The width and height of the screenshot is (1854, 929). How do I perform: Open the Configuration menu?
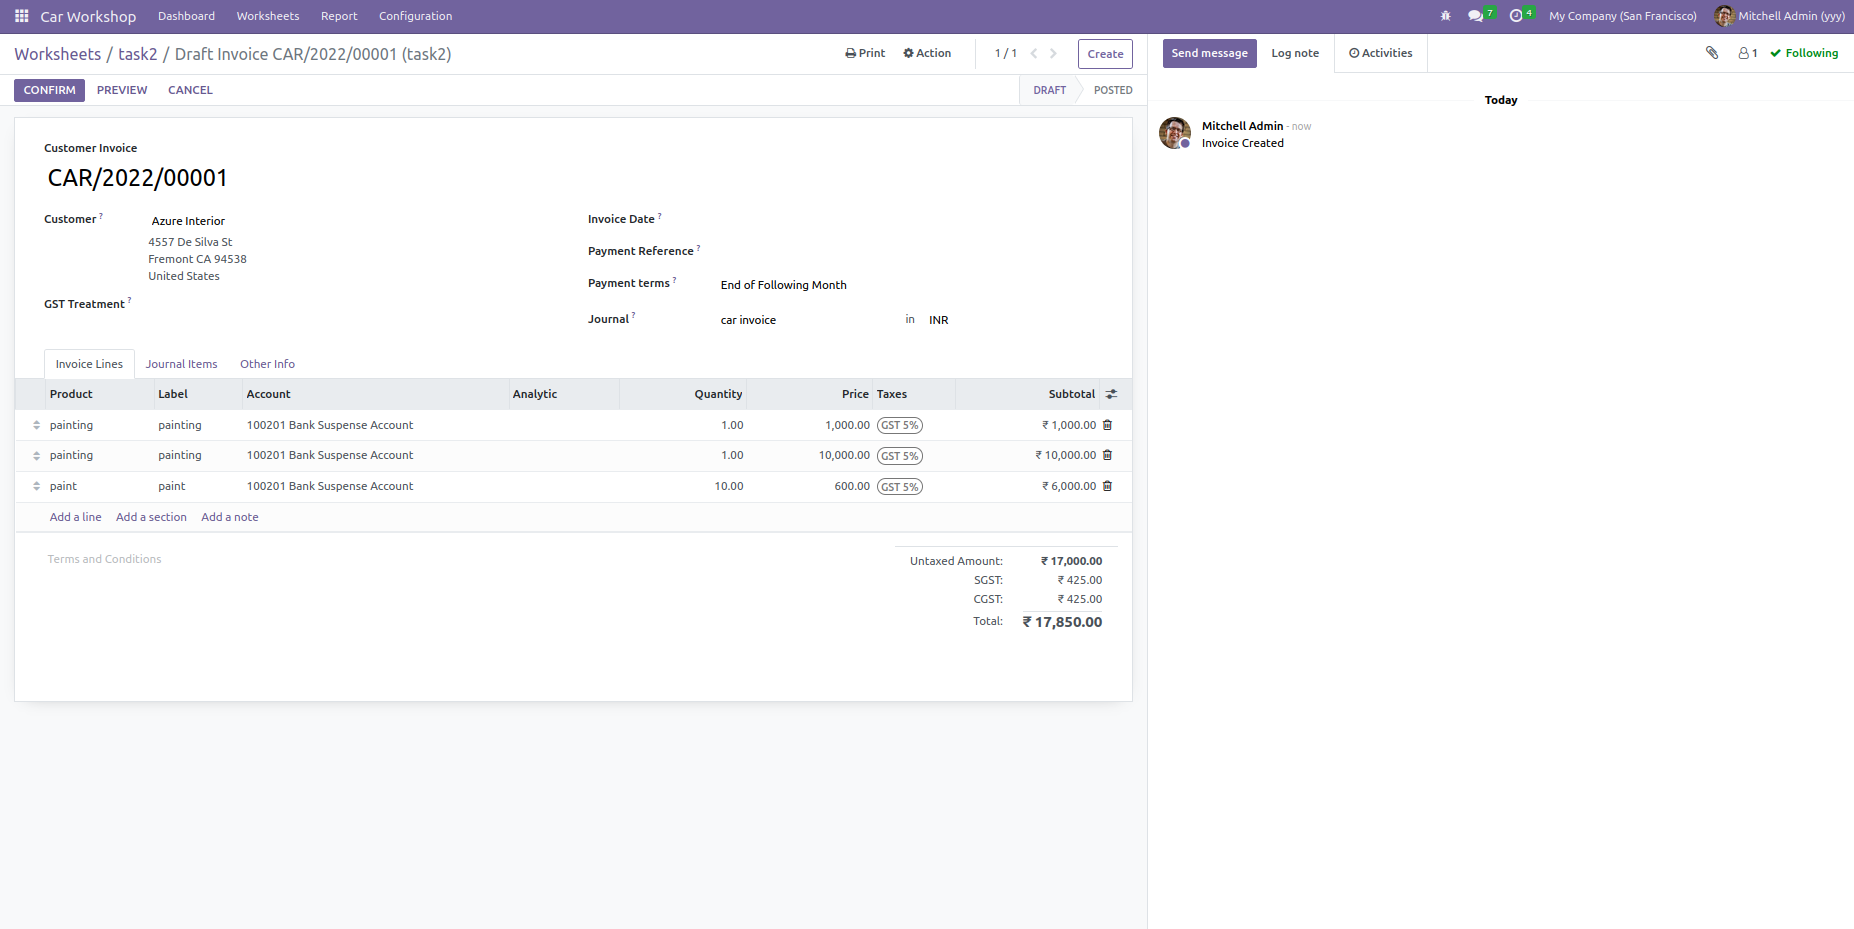coord(415,16)
